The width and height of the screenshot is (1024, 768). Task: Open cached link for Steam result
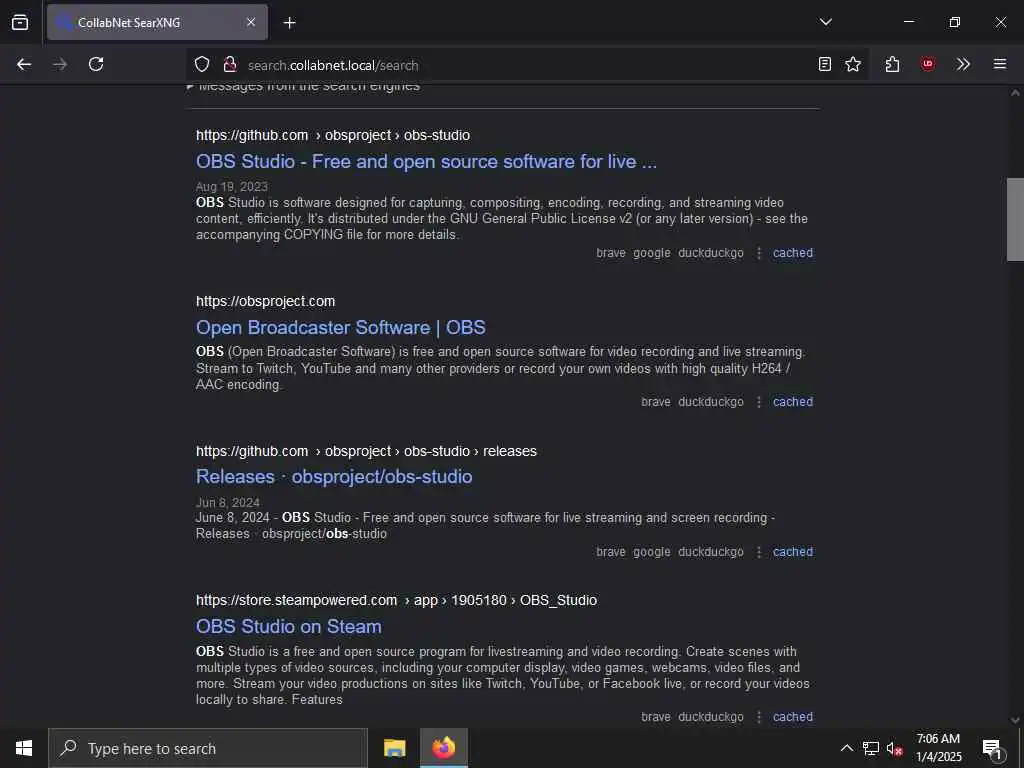(x=793, y=717)
